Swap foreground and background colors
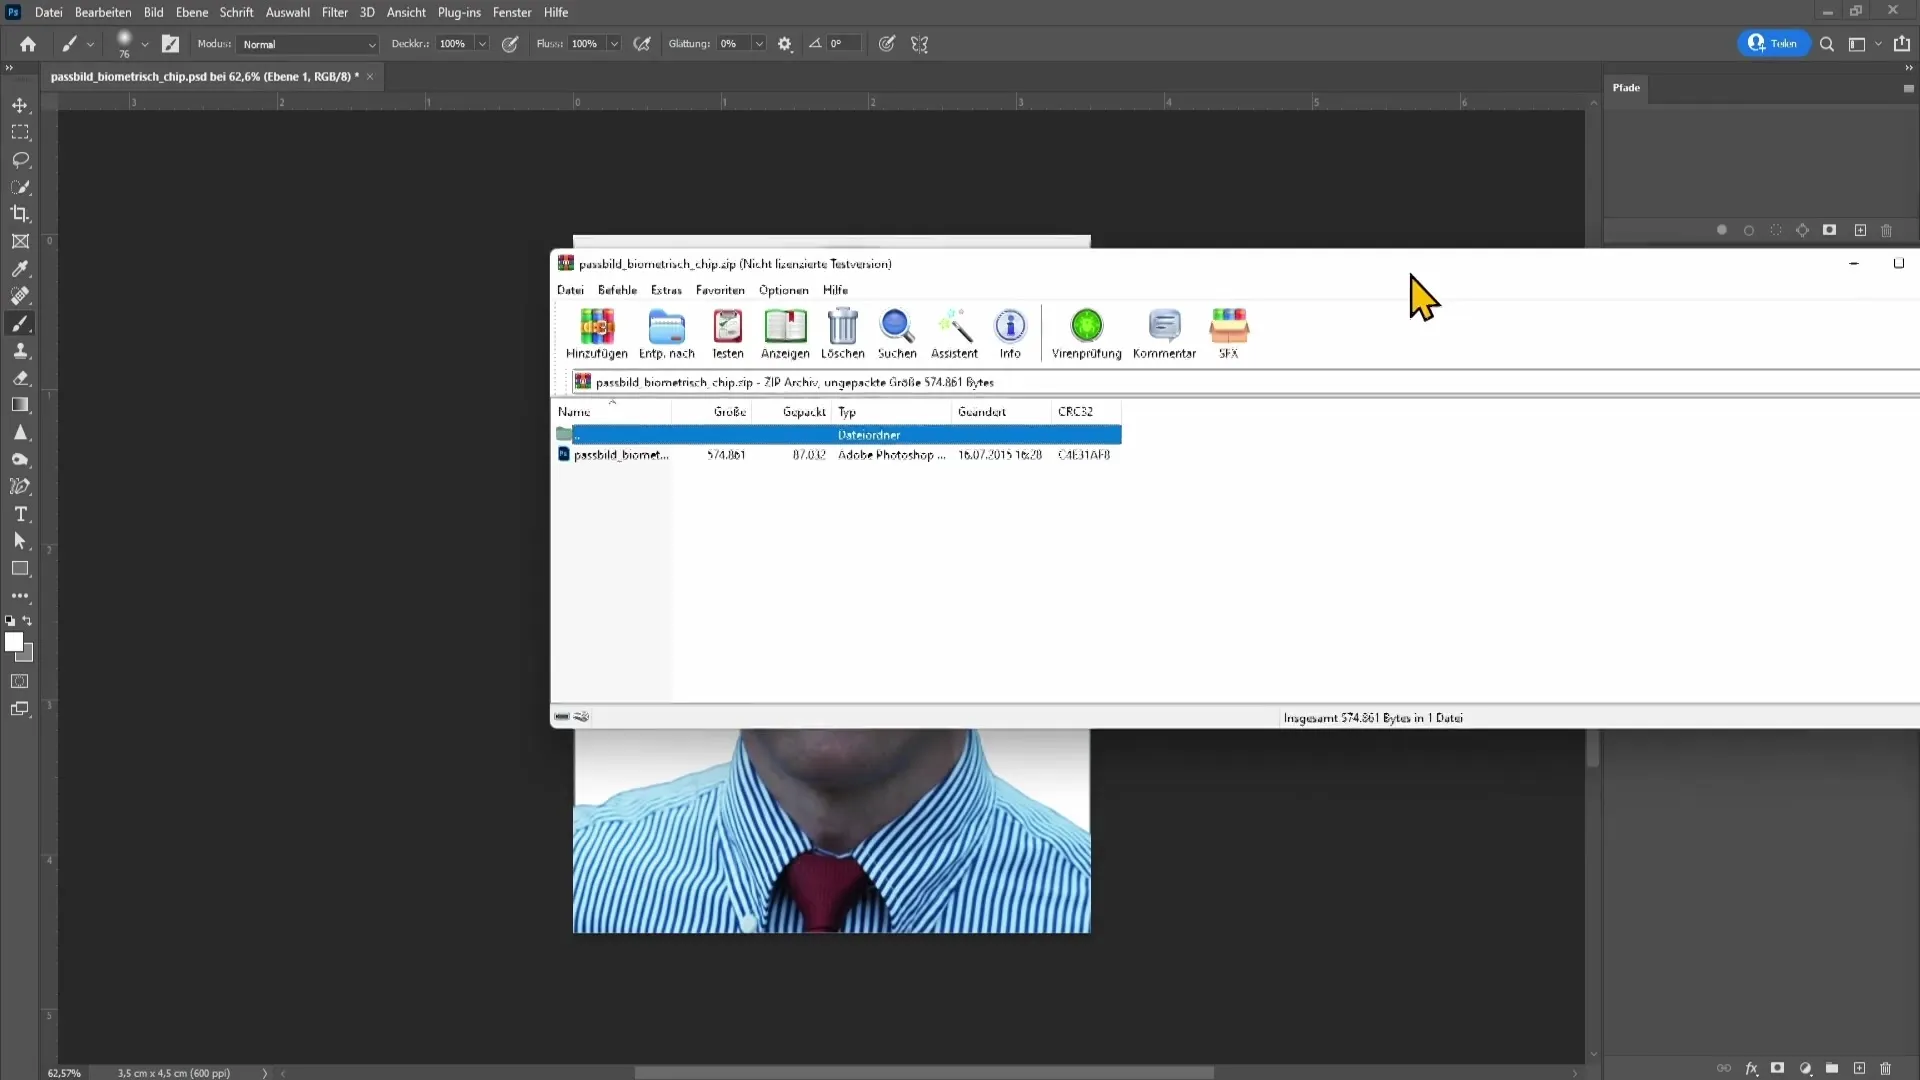 click(x=28, y=621)
